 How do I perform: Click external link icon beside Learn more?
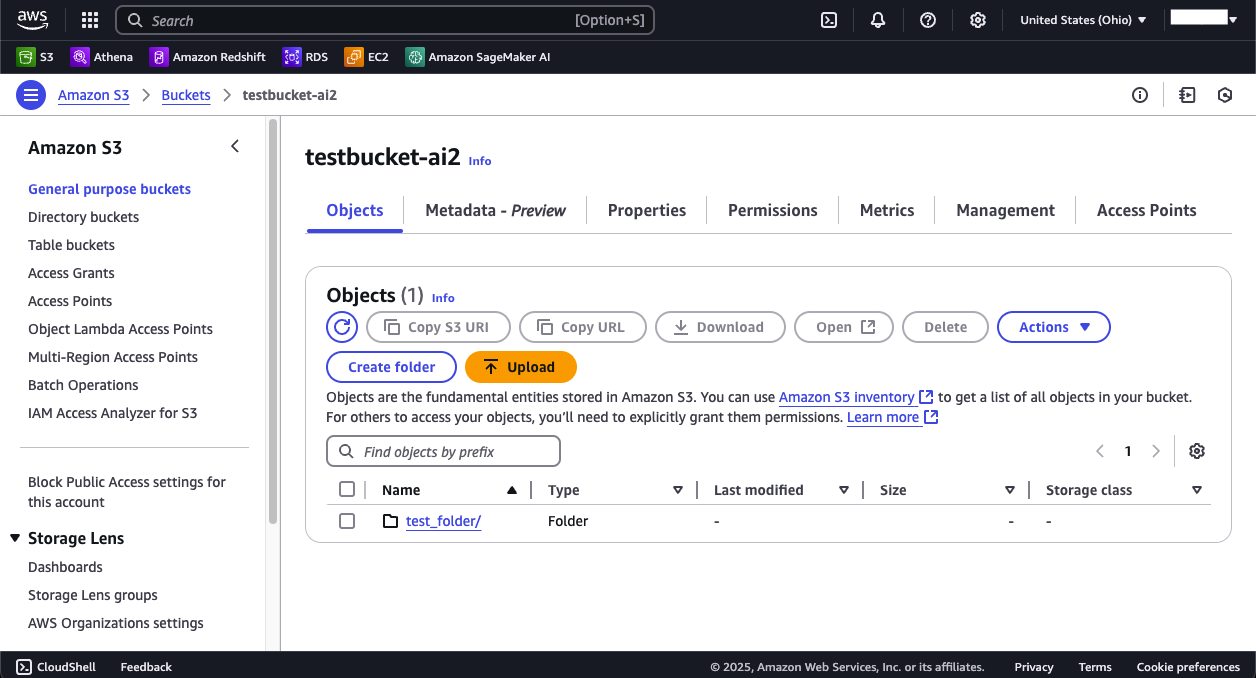[x=931, y=417]
